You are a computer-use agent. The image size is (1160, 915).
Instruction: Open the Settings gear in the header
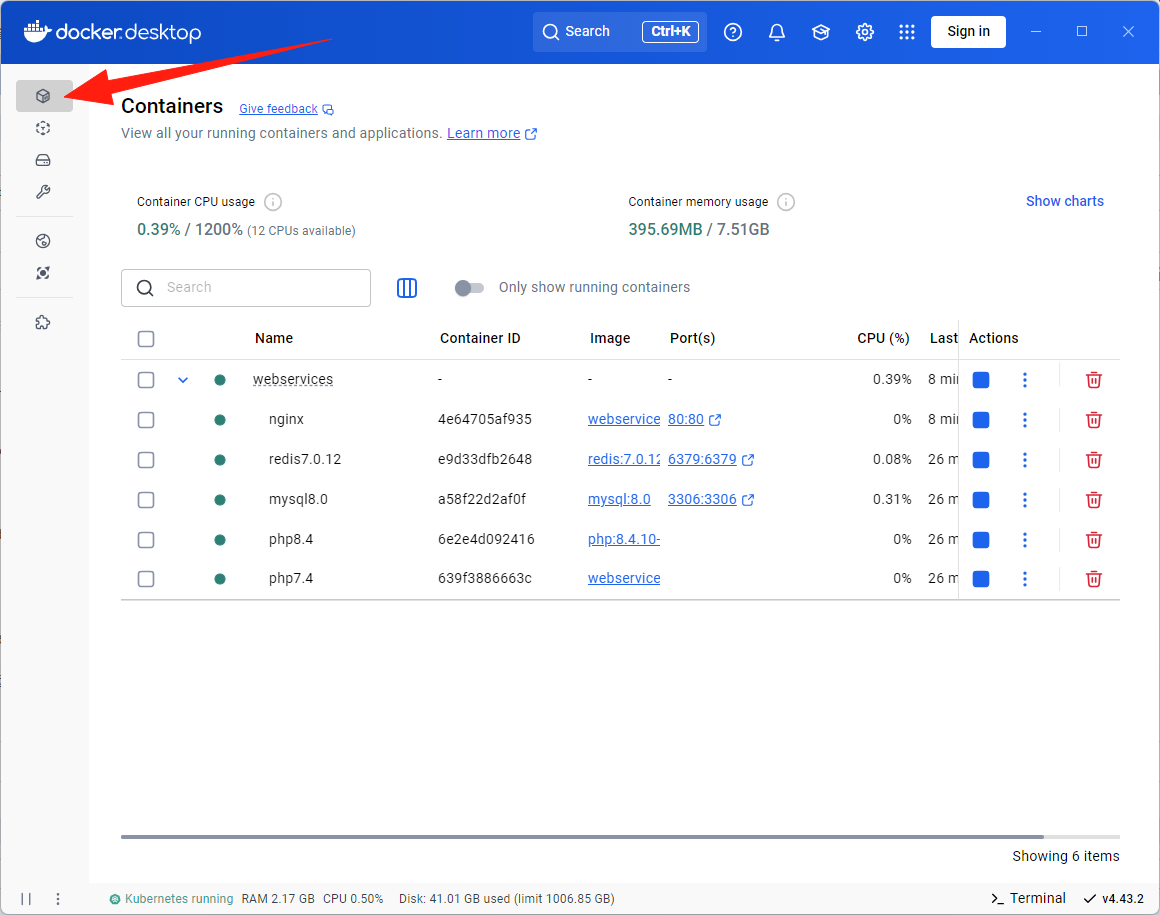coord(864,32)
